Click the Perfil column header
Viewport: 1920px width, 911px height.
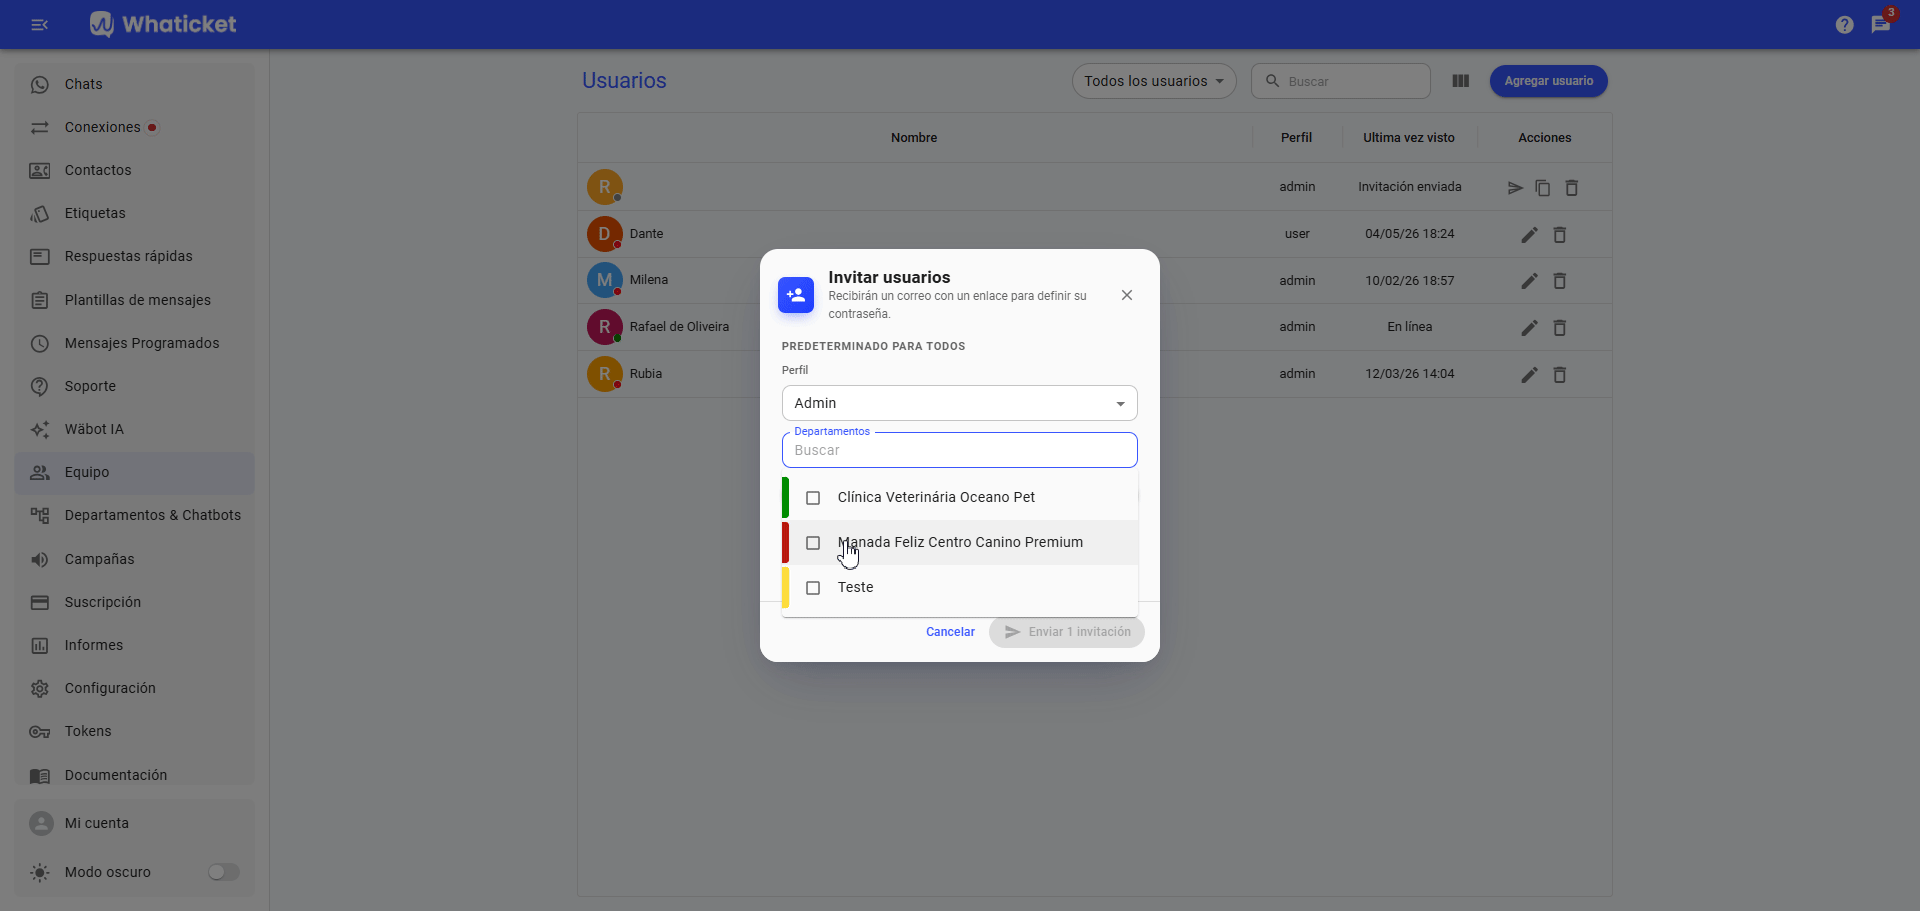[1296, 138]
